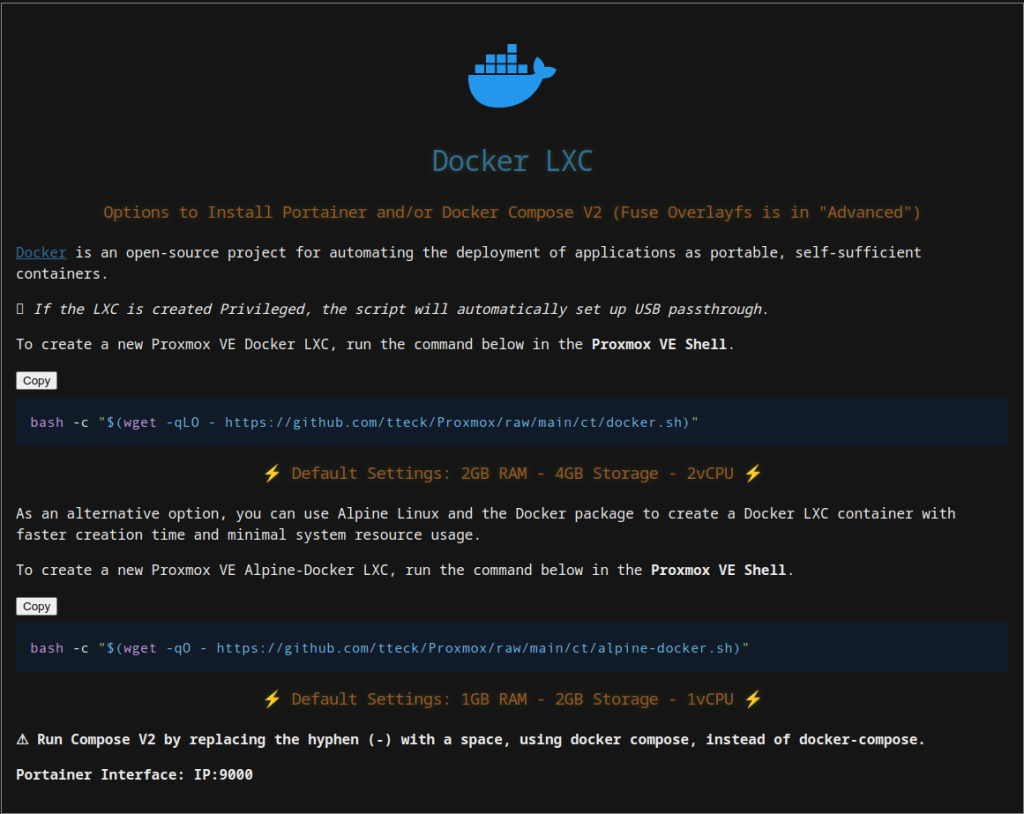The width and height of the screenshot is (1024, 814).
Task: Click the 'Default Settings: 2GB RAM' line
Action: coord(512,473)
